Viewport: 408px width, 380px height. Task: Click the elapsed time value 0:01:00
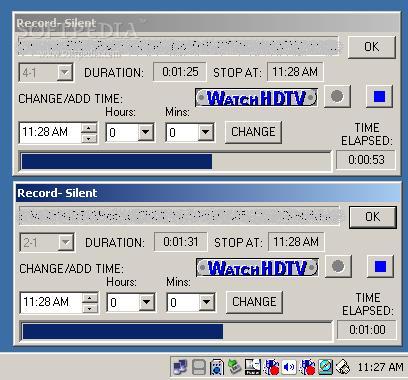pyautogui.click(x=367, y=330)
